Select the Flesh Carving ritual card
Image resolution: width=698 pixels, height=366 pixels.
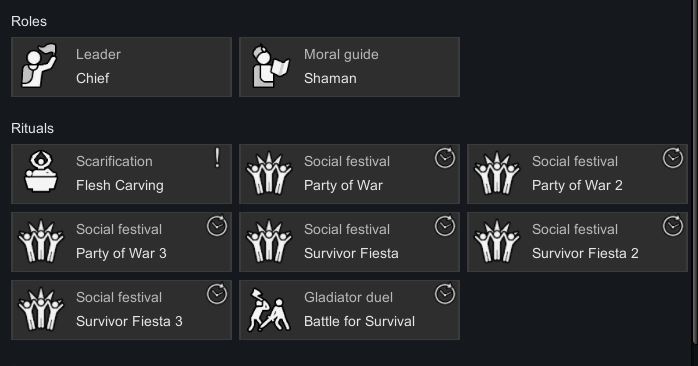click(122, 174)
